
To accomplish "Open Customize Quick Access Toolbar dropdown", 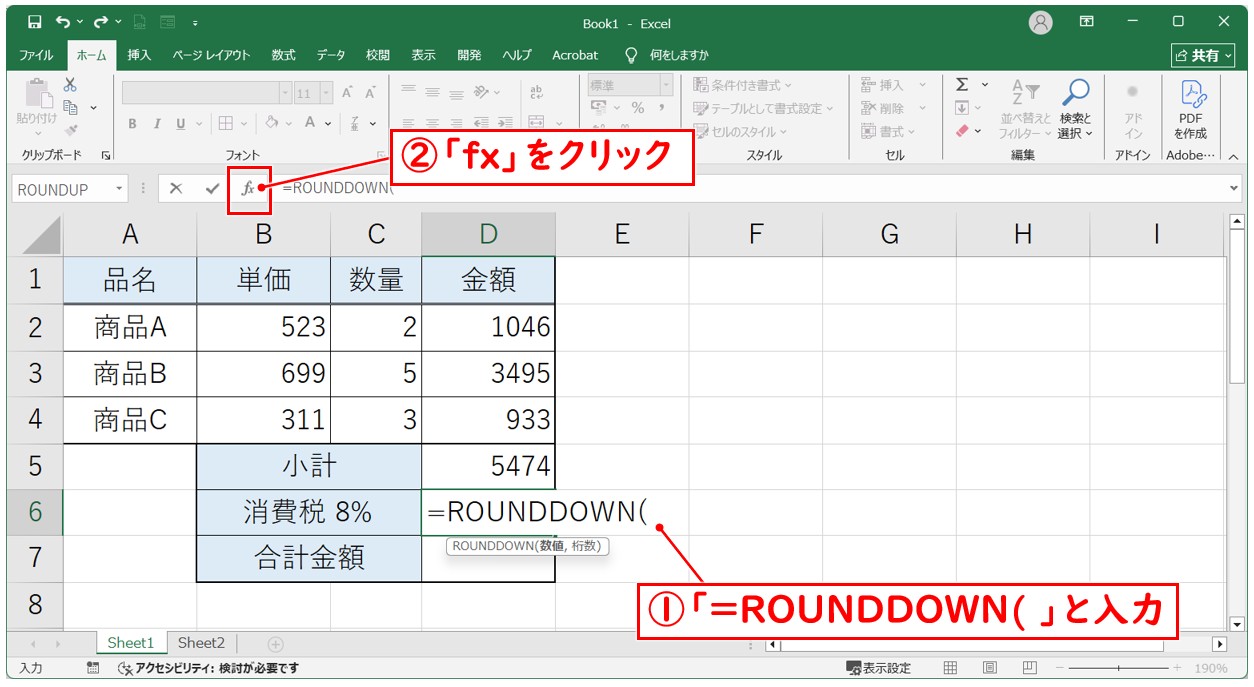I will point(194,22).
